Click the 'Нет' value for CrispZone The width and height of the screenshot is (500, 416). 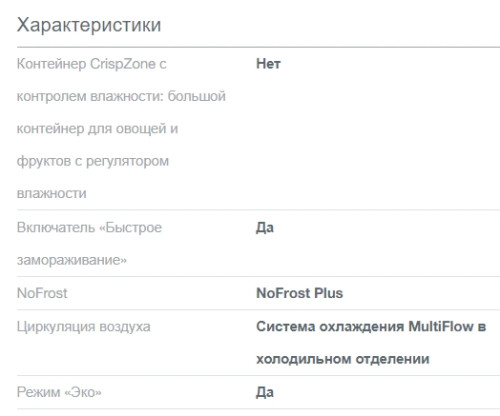click(268, 64)
